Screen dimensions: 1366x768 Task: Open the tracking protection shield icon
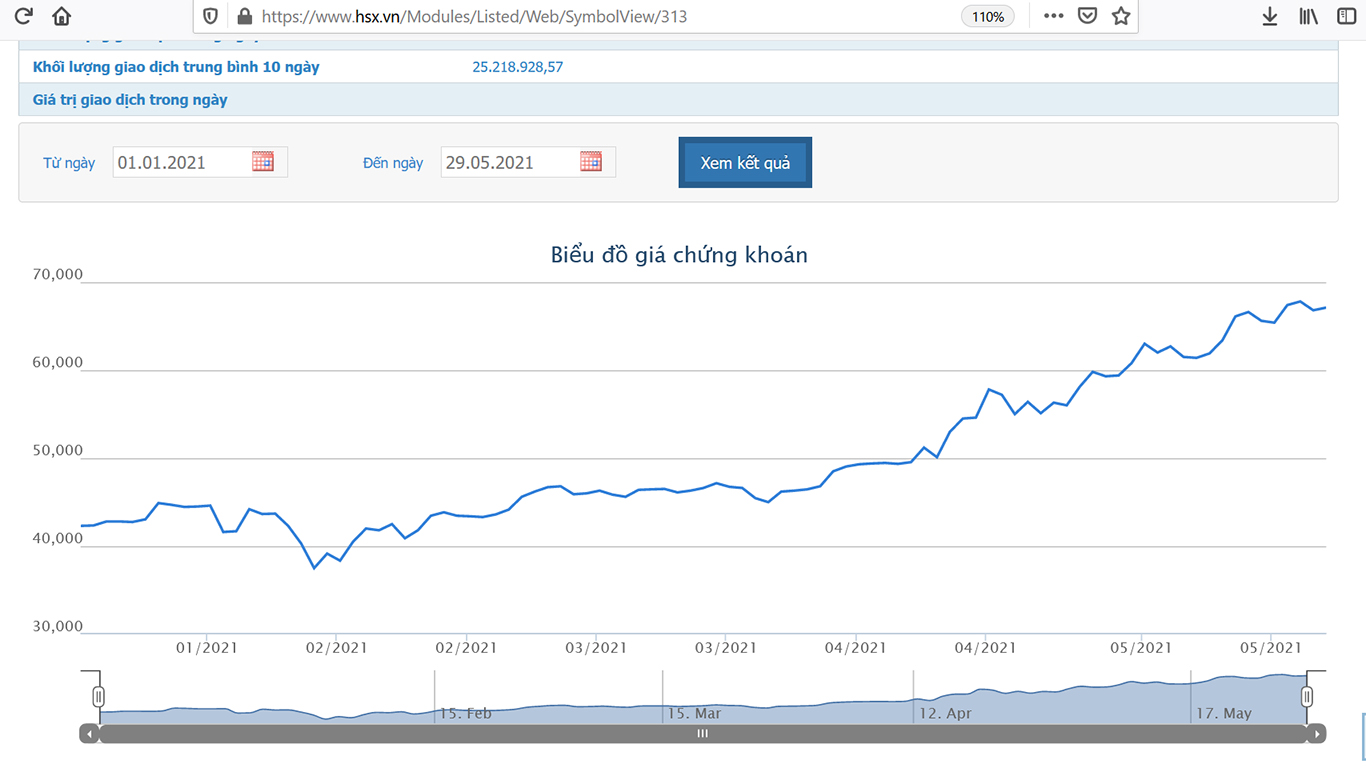coord(210,16)
